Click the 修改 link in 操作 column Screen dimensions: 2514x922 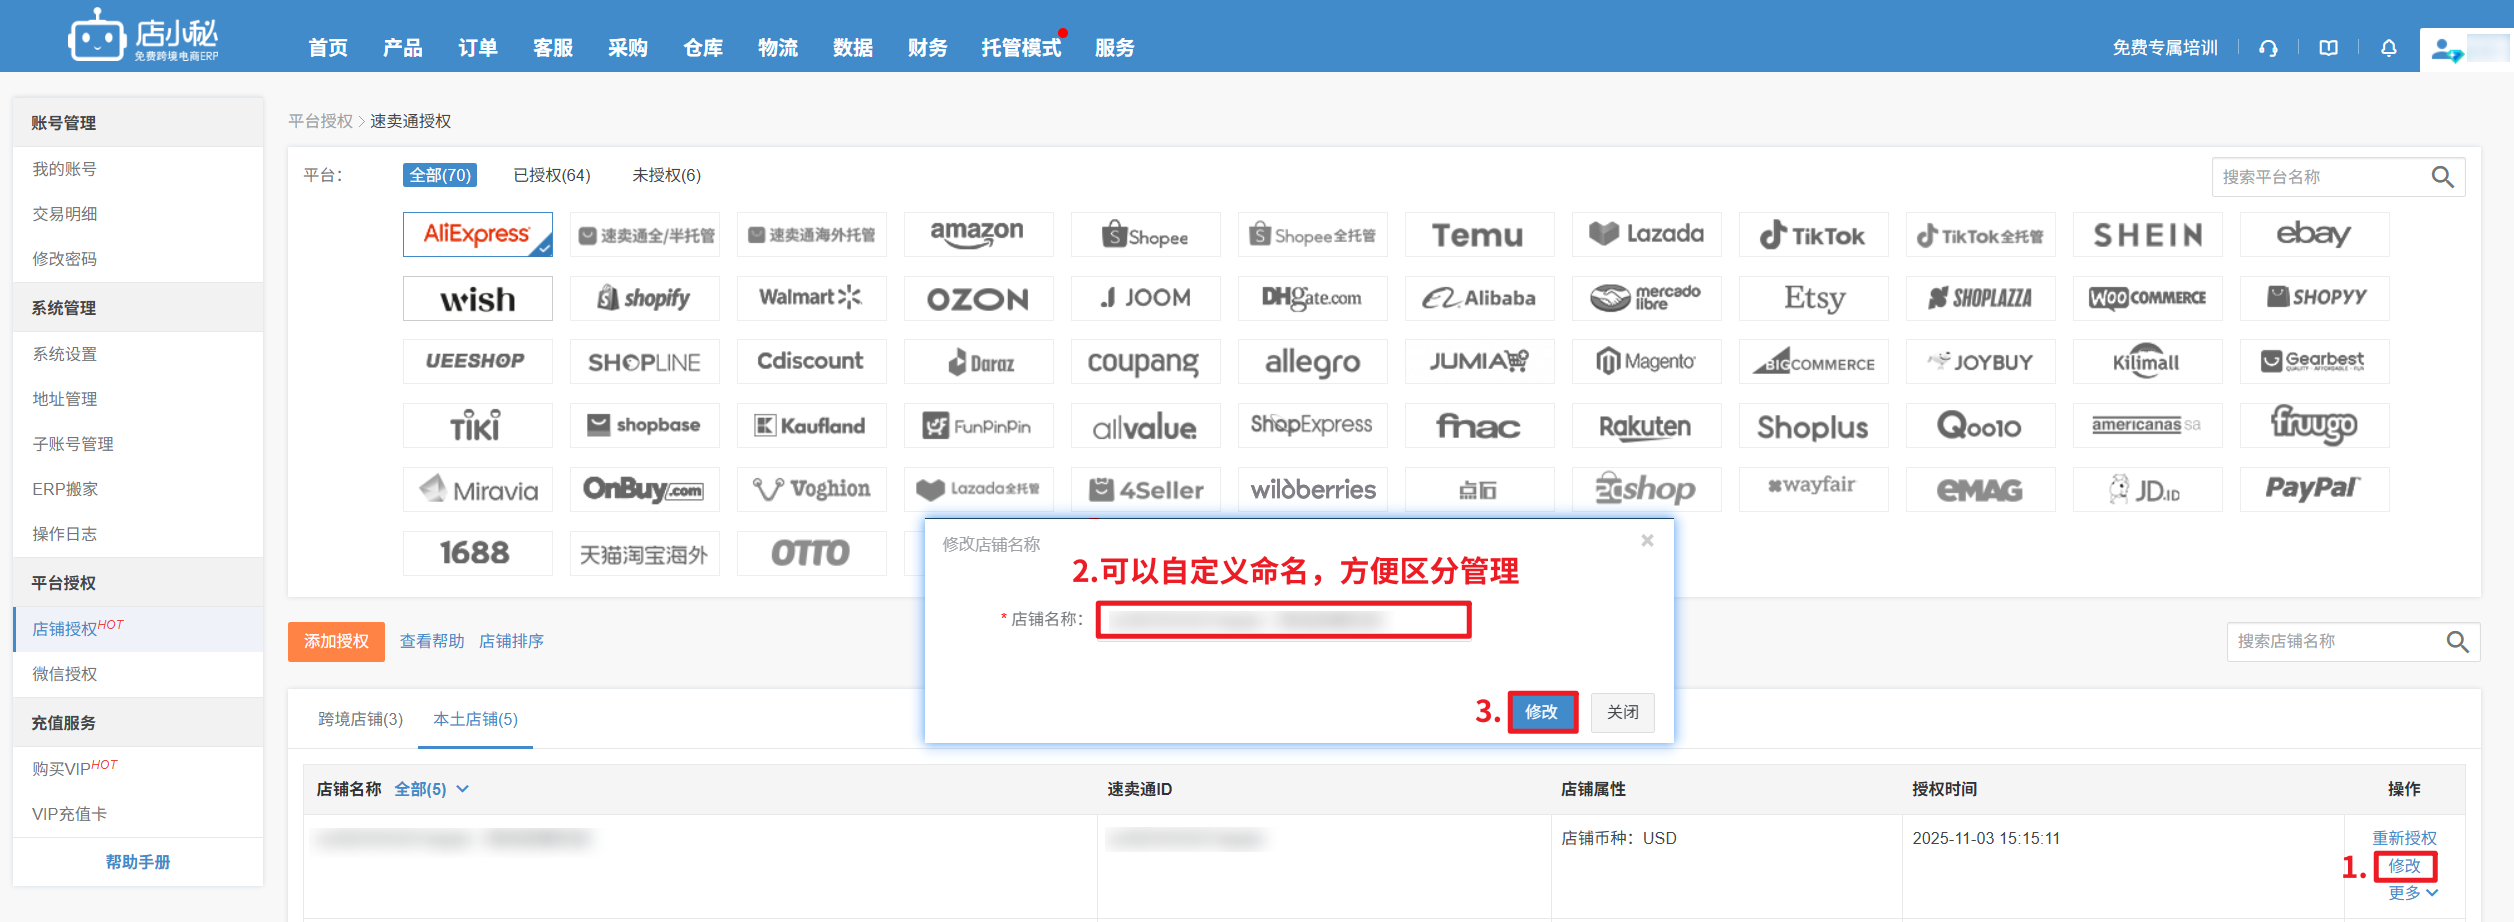[2405, 866]
